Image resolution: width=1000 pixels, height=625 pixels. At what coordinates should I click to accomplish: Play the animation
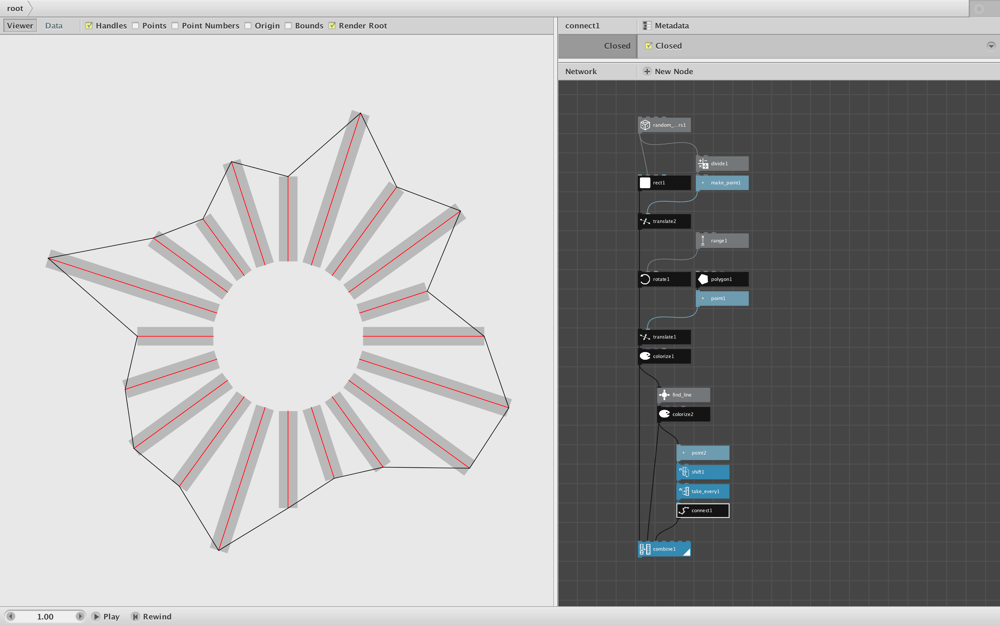tap(105, 617)
